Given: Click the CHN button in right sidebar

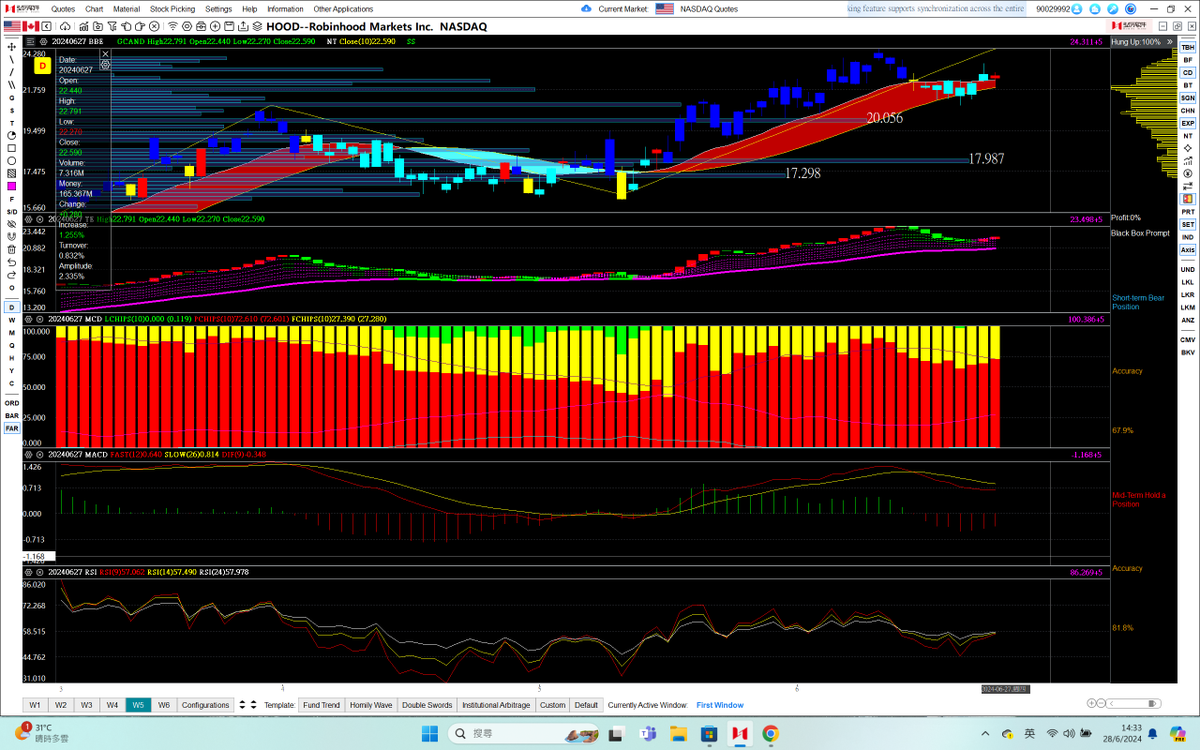Looking at the screenshot, I should click(1187, 110).
